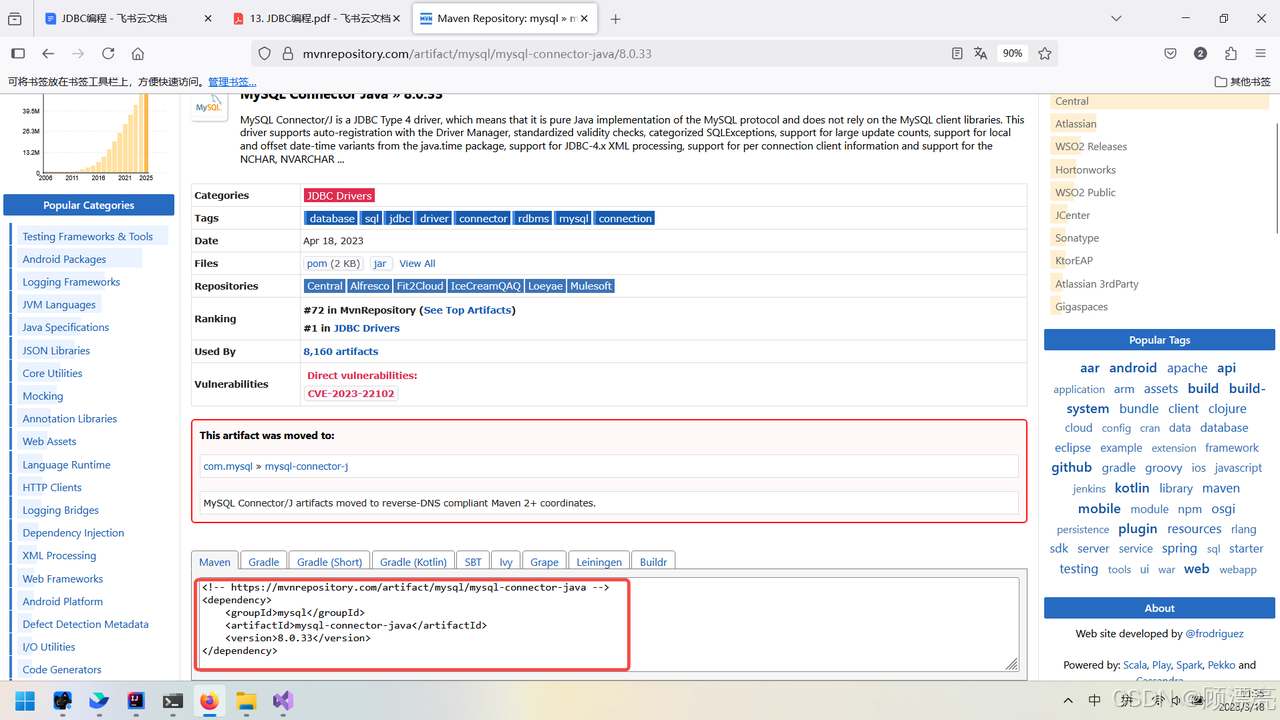
Task: Click the android popular tag
Action: (x=1133, y=368)
